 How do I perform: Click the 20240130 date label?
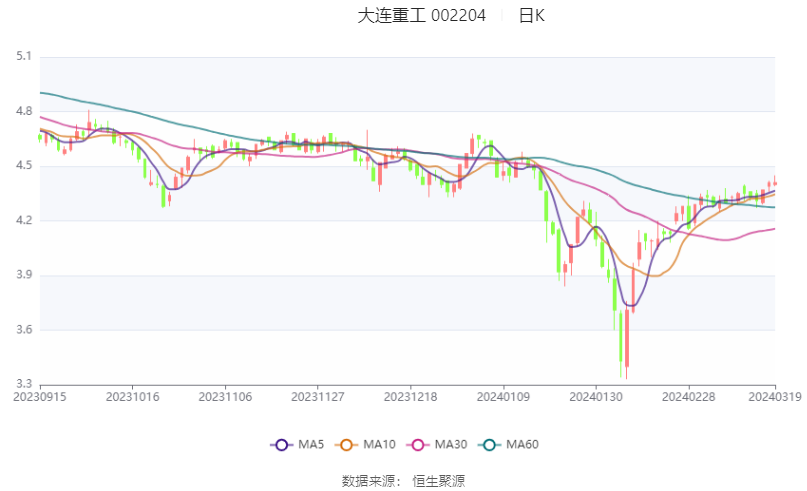[595, 397]
